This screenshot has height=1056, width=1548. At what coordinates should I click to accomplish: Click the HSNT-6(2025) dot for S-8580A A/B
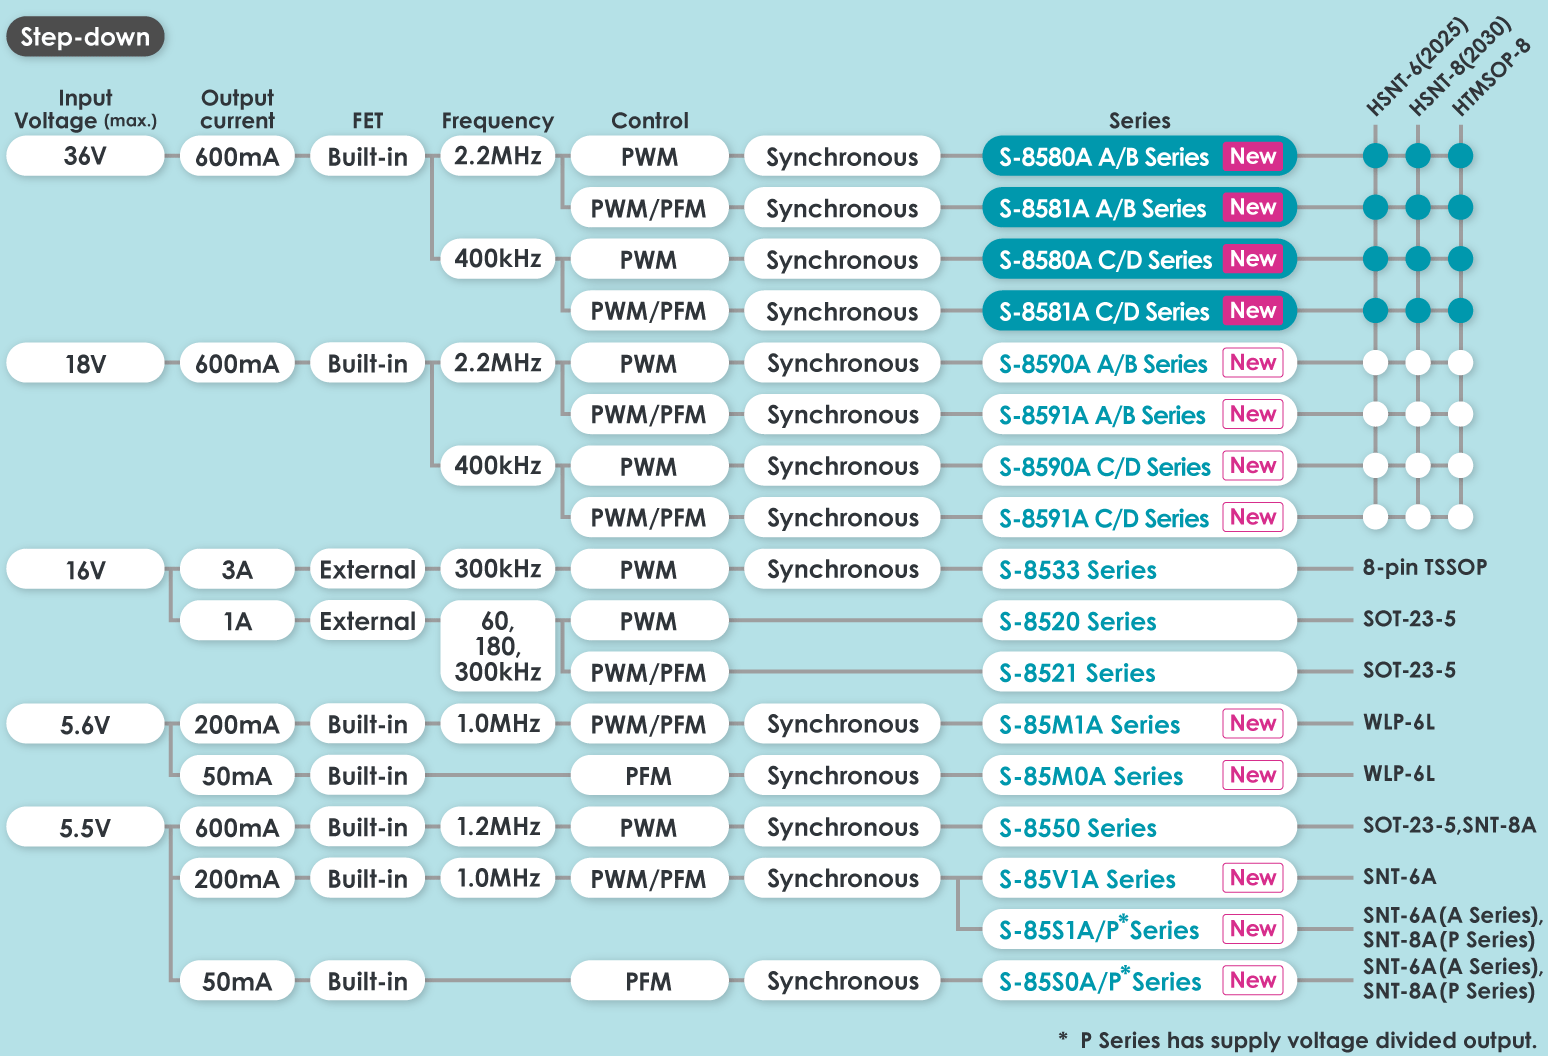click(1376, 156)
